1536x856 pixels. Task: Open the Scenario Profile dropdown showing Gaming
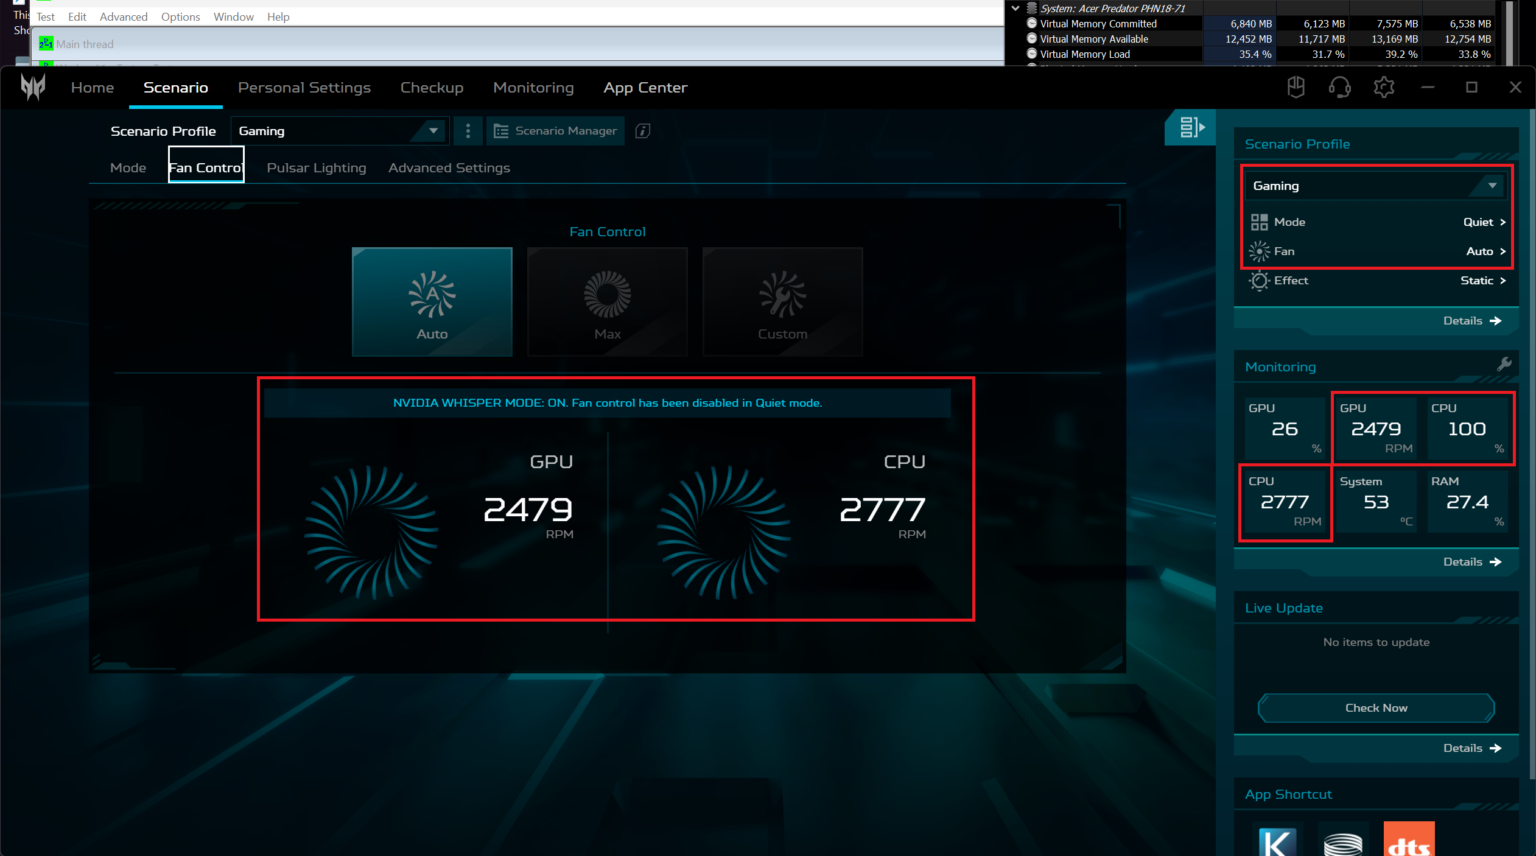tap(1375, 185)
